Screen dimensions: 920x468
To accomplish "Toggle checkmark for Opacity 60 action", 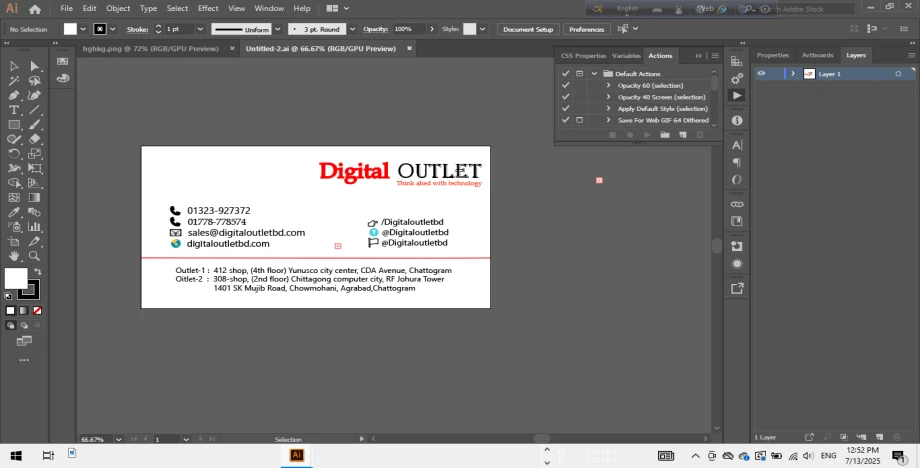I will tap(566, 85).
